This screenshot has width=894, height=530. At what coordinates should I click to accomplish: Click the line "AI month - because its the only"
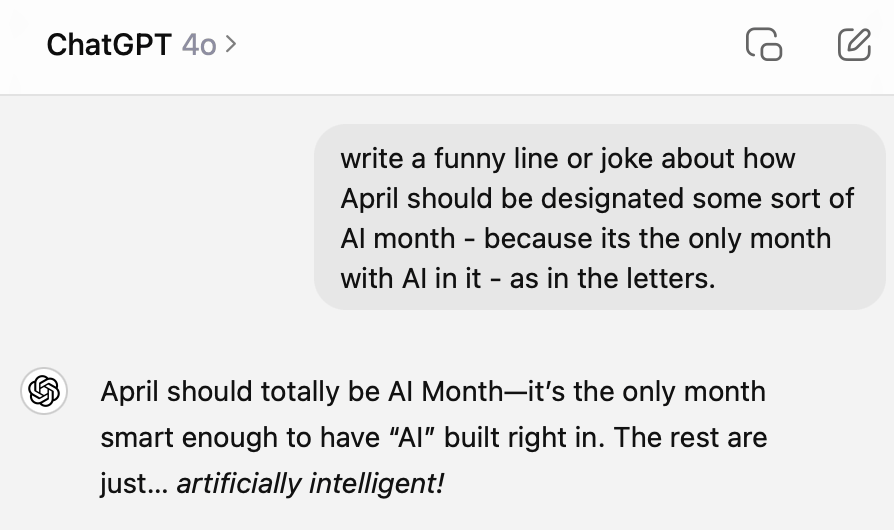[585, 238]
